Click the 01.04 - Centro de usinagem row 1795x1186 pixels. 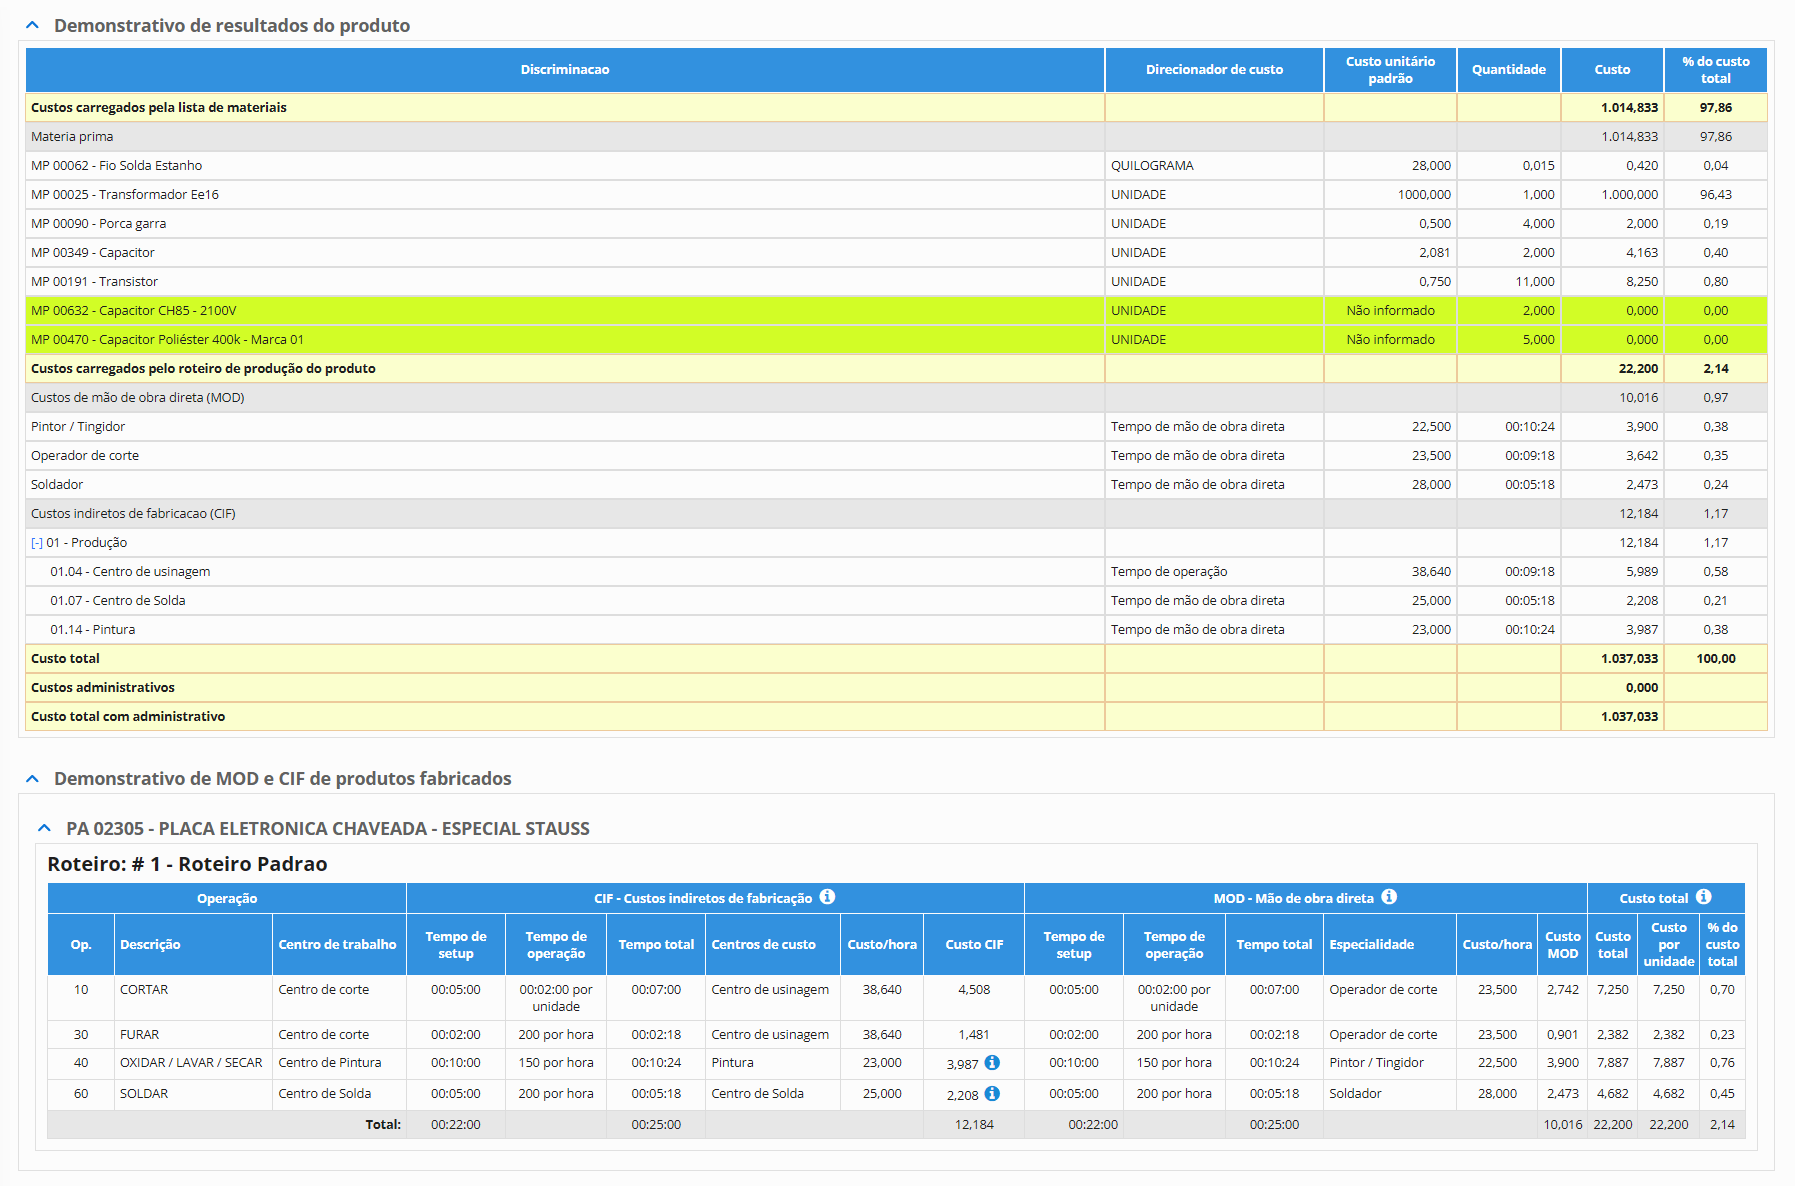pyautogui.click(x=130, y=572)
